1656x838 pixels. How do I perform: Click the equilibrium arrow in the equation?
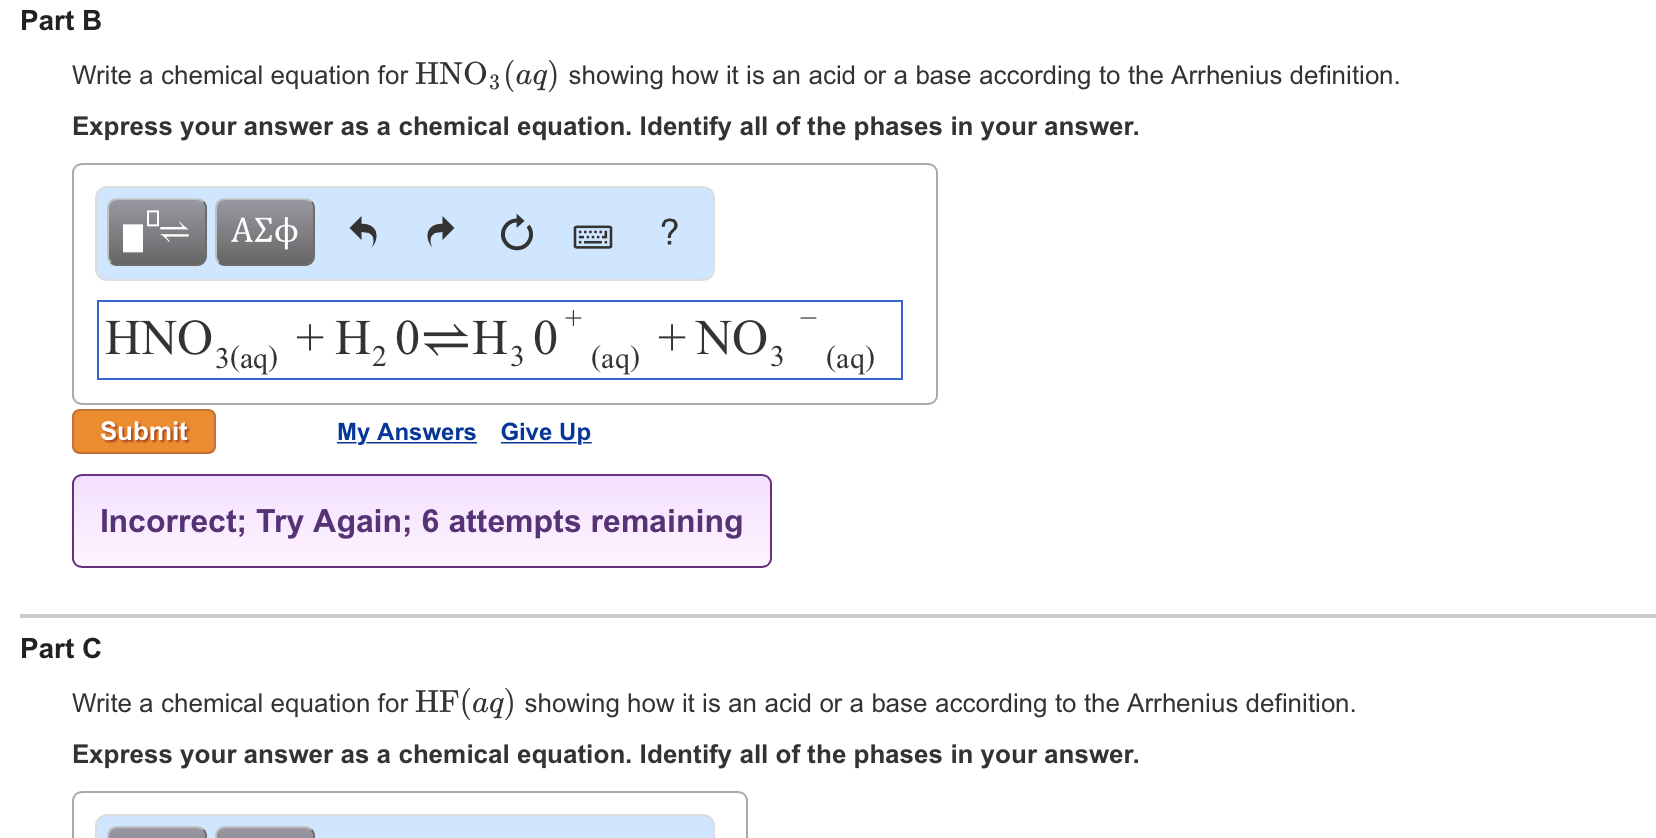[x=445, y=342]
